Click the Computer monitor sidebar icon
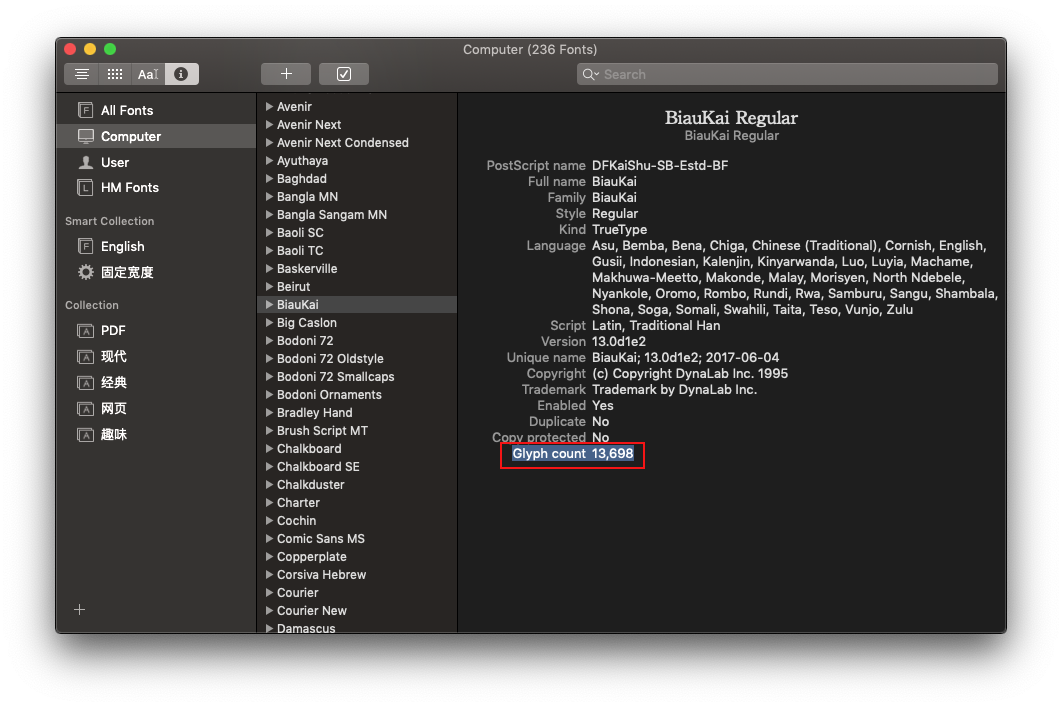 point(85,136)
